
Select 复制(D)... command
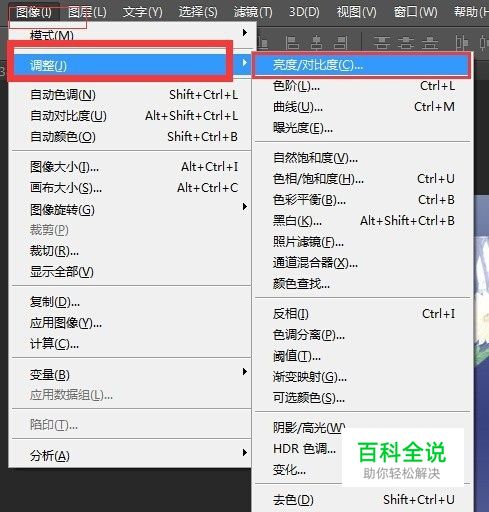tap(131, 302)
